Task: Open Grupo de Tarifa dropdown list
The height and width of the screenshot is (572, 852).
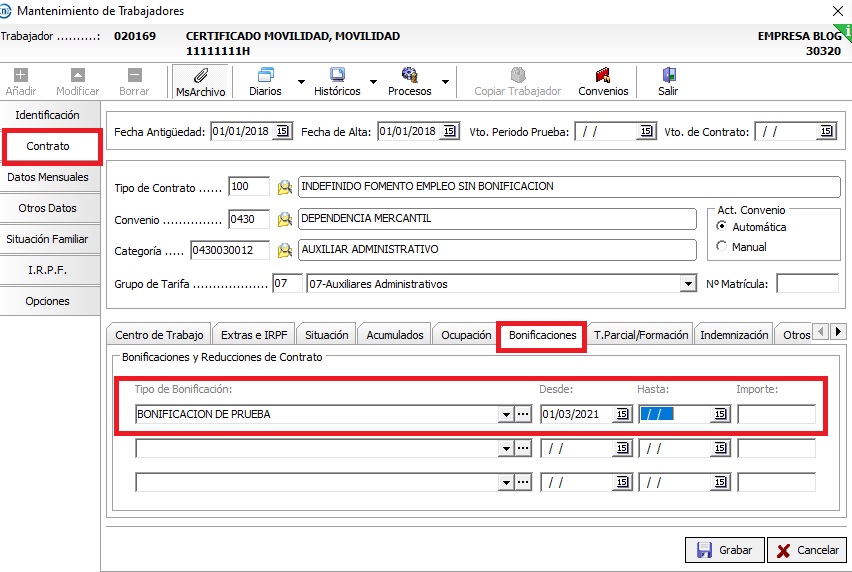Action: click(x=688, y=284)
